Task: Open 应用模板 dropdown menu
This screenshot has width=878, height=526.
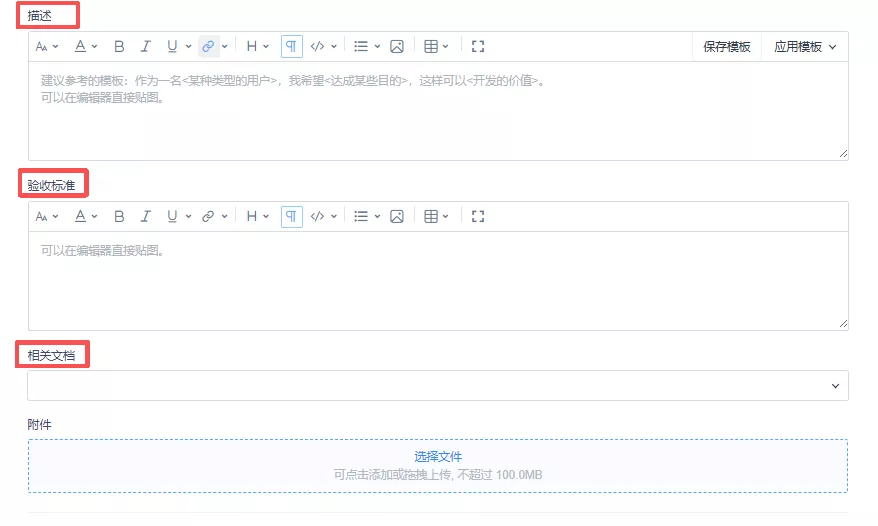Action: point(805,46)
